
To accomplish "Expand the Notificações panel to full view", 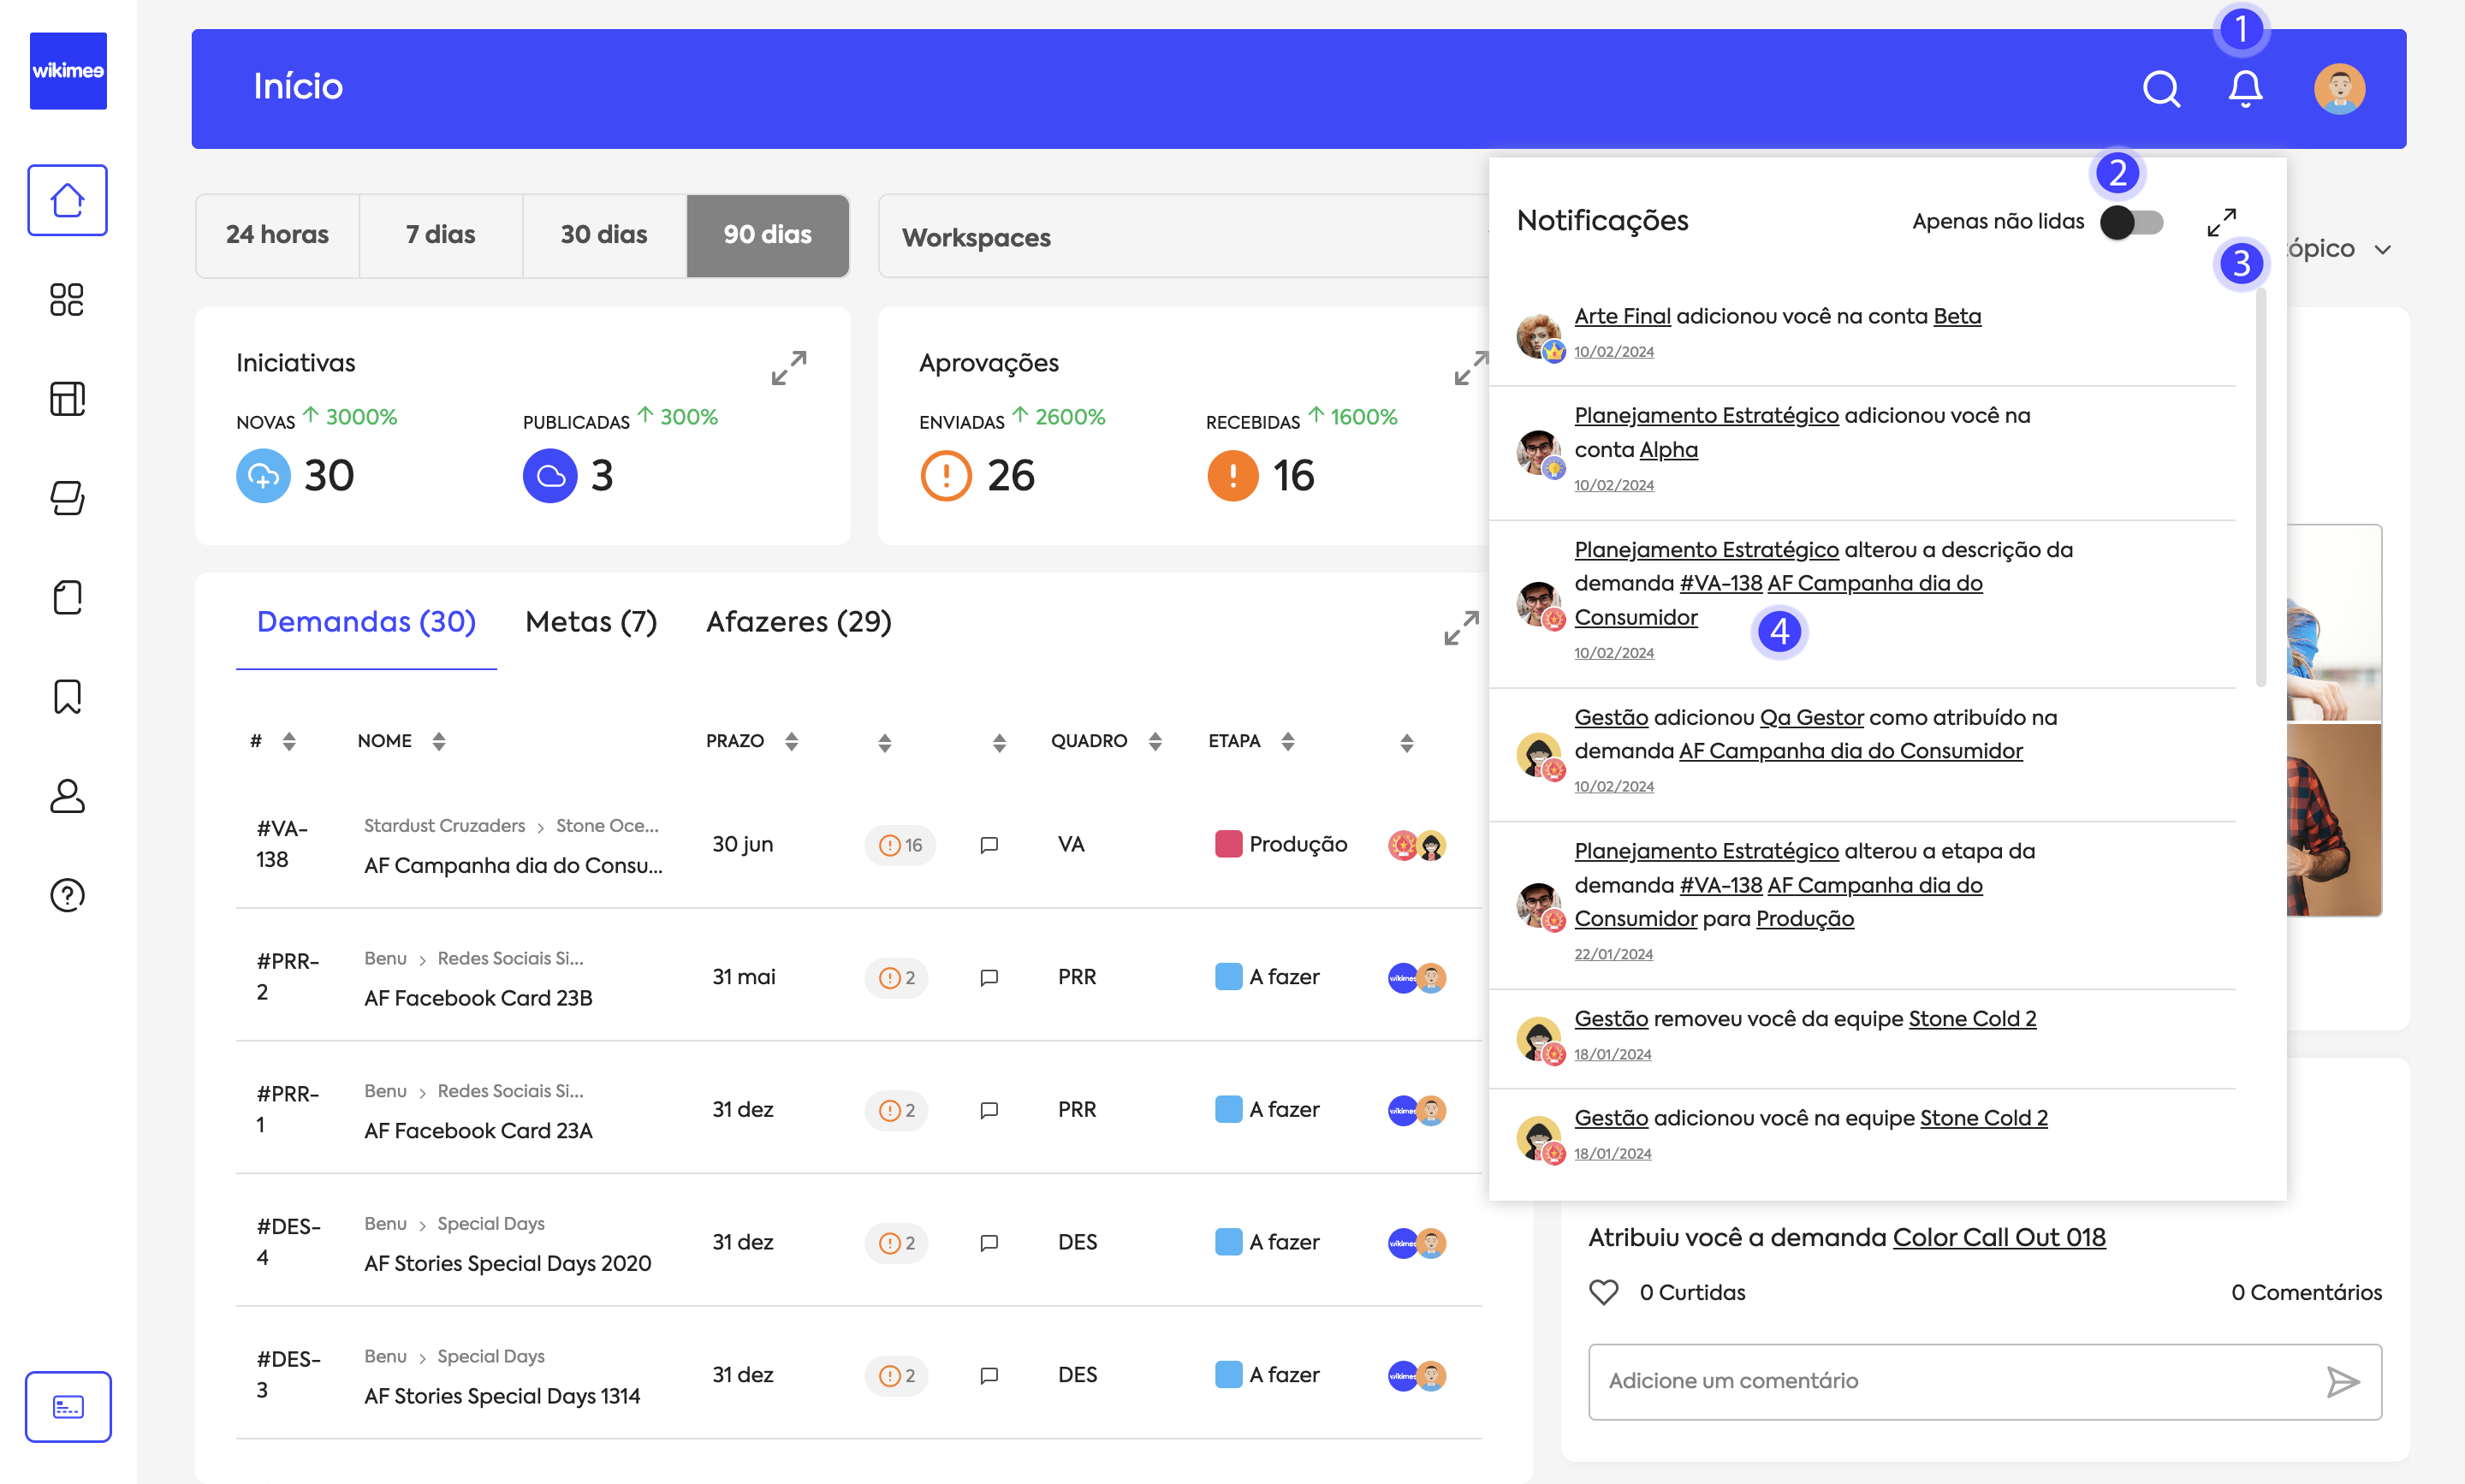I will tap(2221, 222).
